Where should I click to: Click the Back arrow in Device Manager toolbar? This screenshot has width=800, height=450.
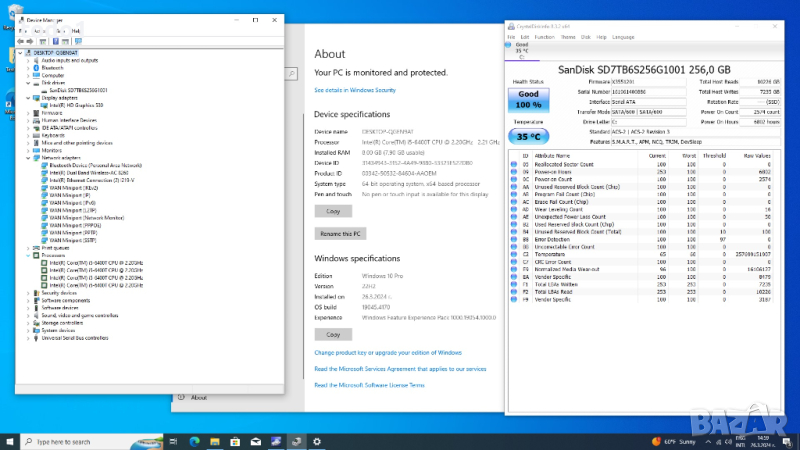click(22, 42)
